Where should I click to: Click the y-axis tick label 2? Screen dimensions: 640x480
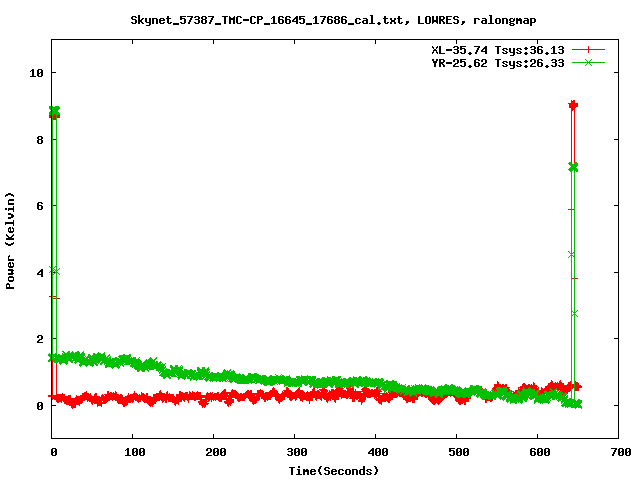point(40,339)
